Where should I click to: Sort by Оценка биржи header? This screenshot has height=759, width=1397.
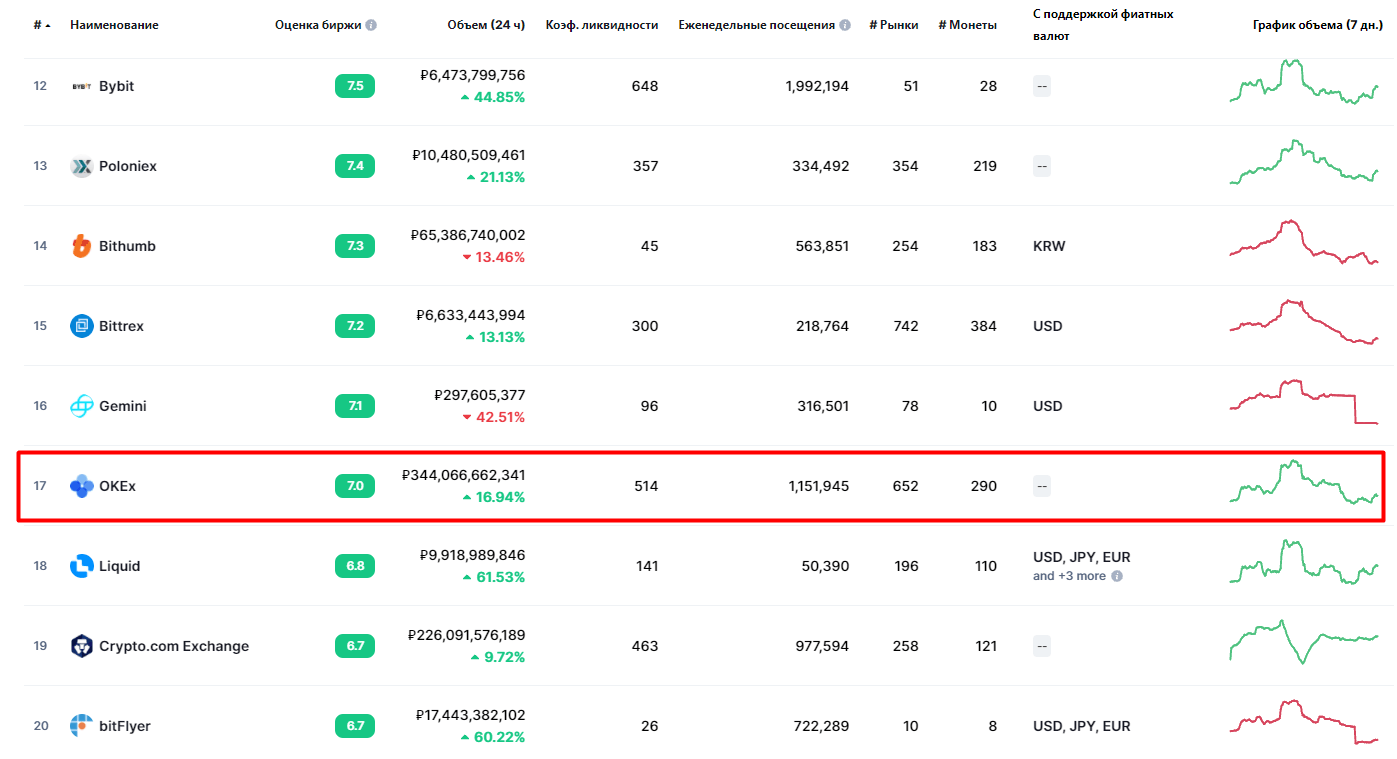tap(318, 25)
